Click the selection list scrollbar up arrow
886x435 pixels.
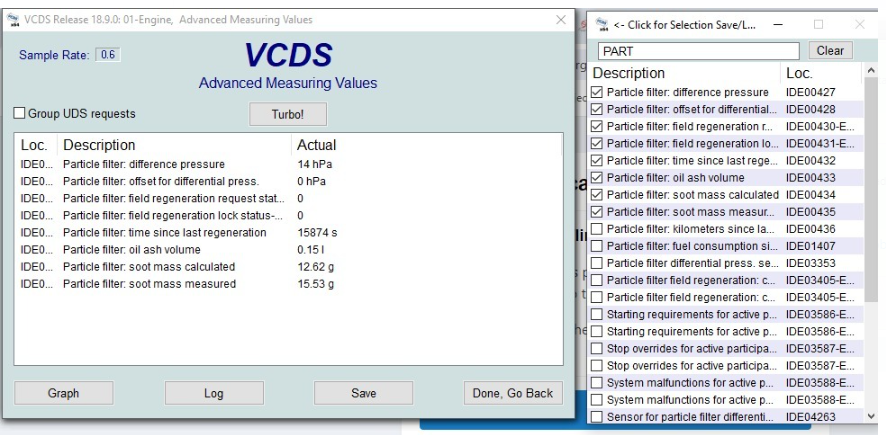click(870, 72)
